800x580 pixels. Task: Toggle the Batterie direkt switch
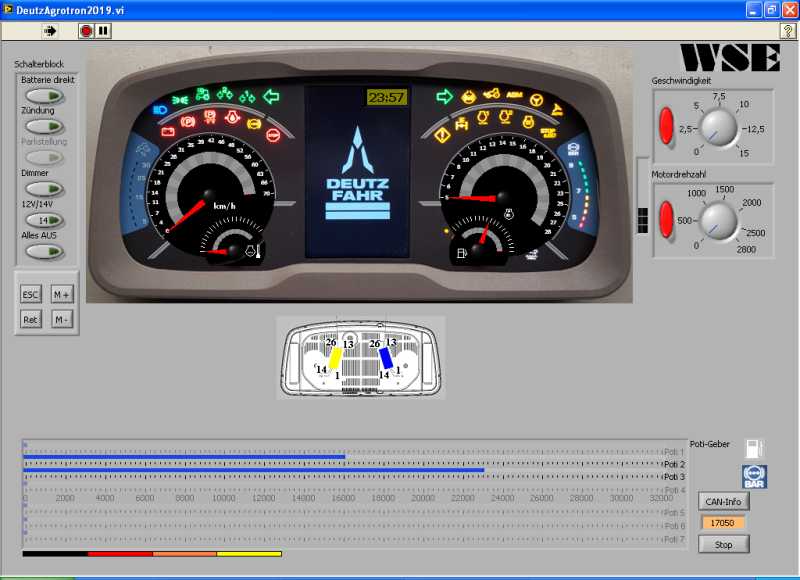pos(44,96)
